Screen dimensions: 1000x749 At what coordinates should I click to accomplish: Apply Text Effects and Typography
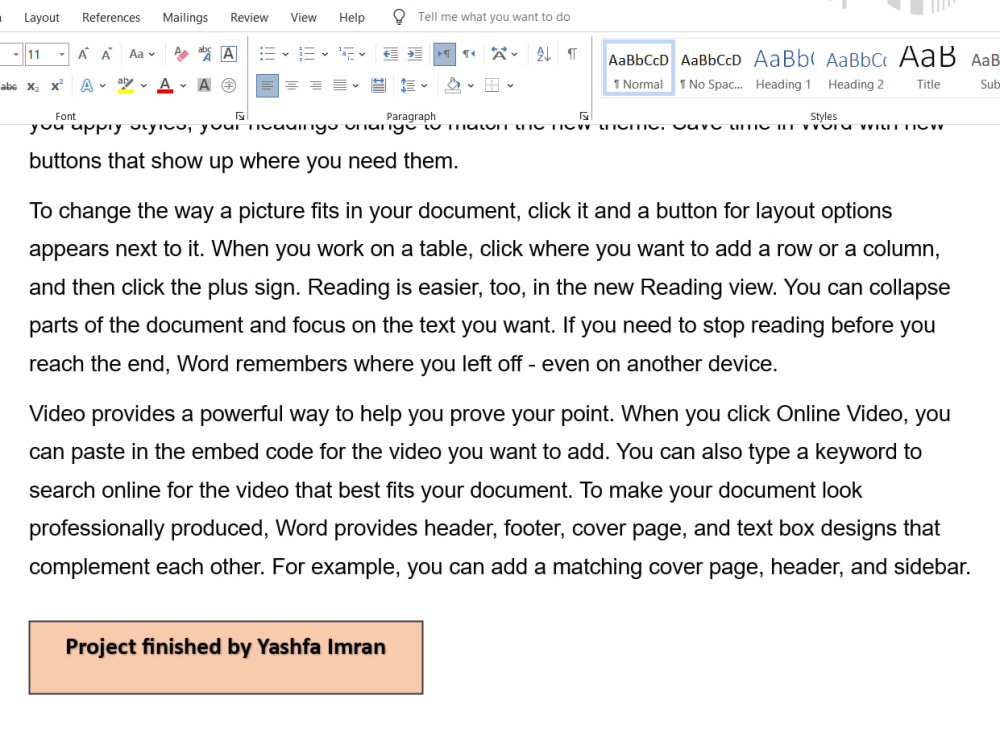pos(87,85)
